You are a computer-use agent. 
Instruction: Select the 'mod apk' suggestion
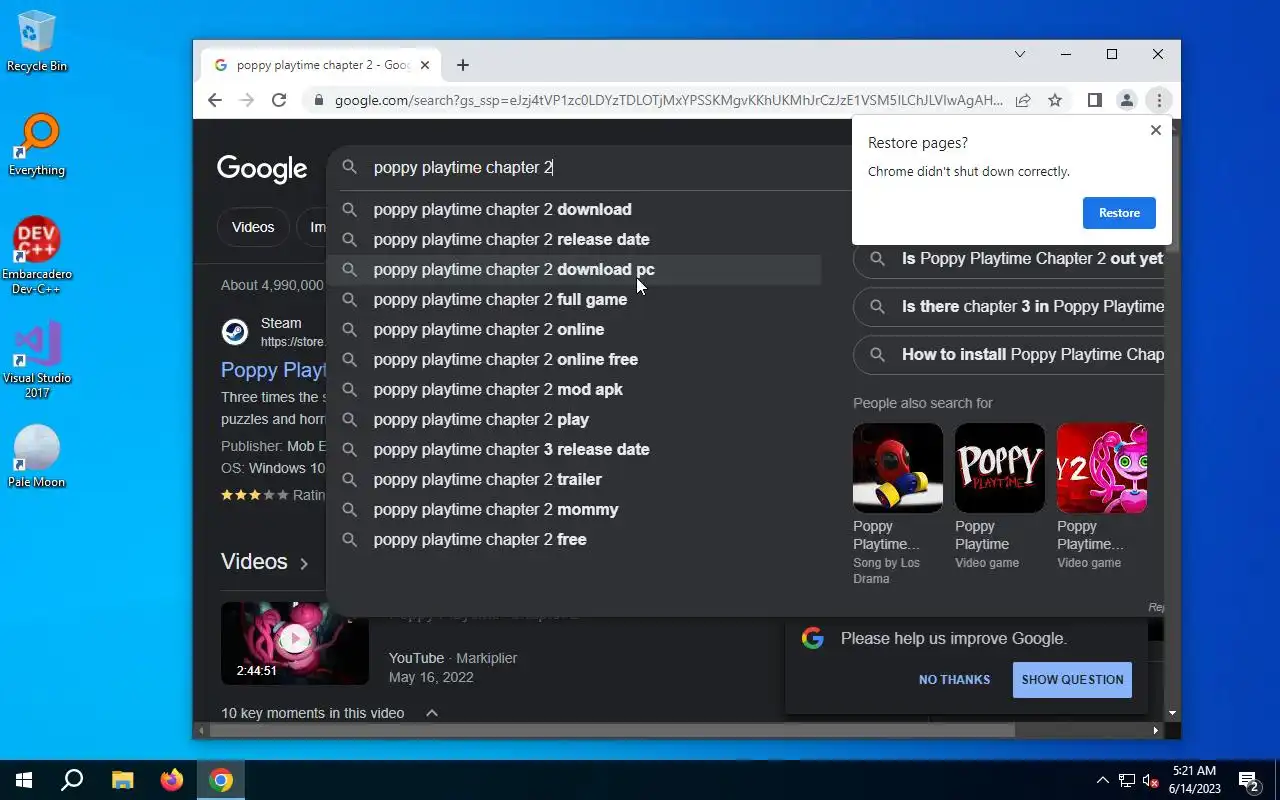point(574,389)
